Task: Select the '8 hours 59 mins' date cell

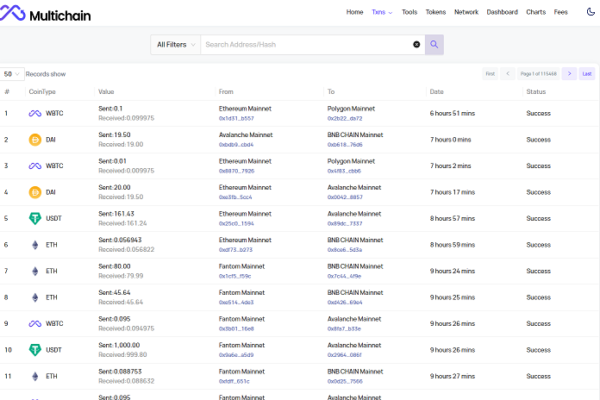Action: 452,245
